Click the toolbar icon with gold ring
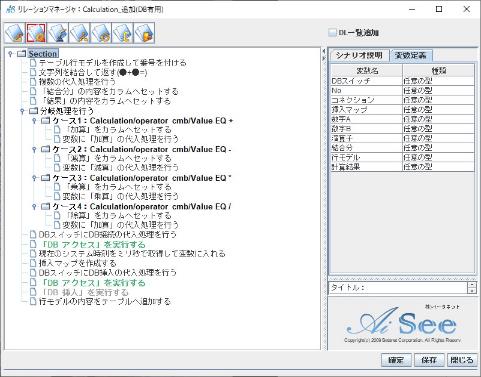This screenshot has height=377, width=481. [x=101, y=33]
